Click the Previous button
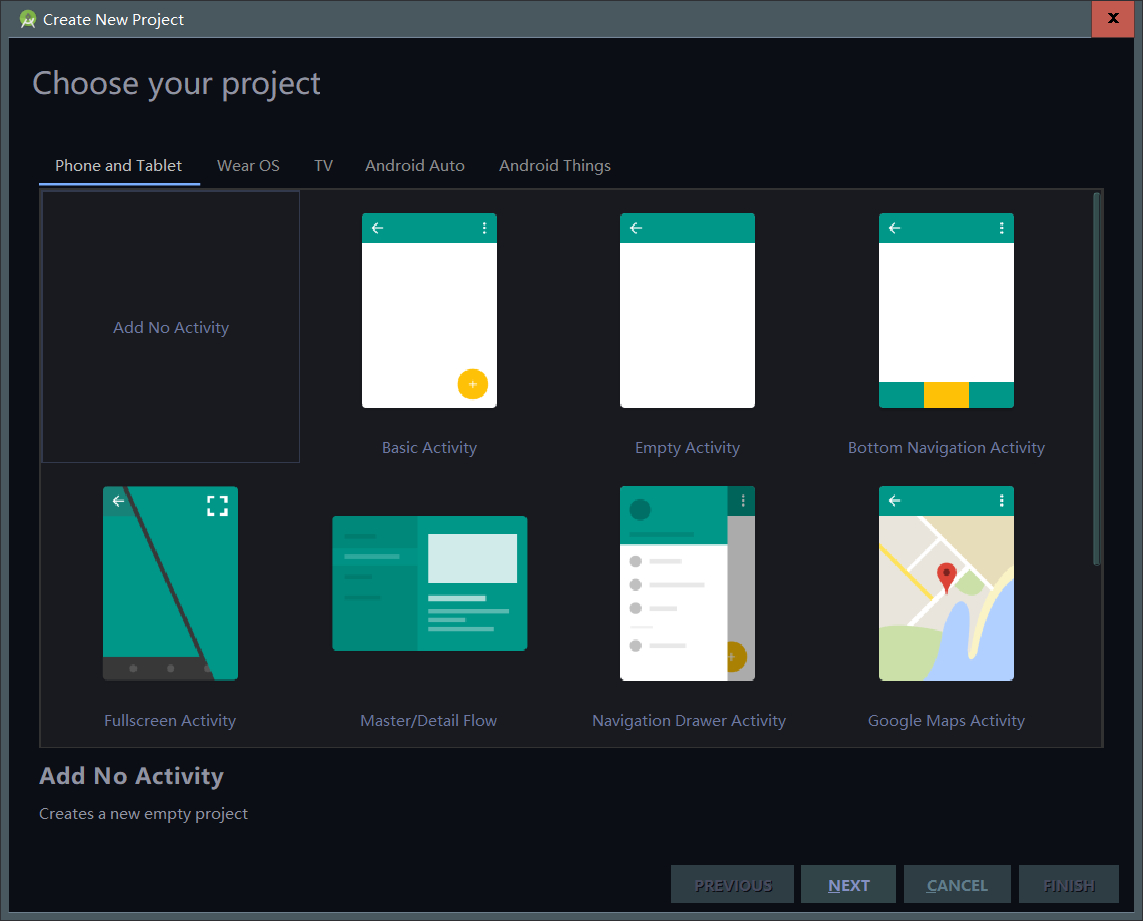The image size is (1143, 921). click(733, 885)
